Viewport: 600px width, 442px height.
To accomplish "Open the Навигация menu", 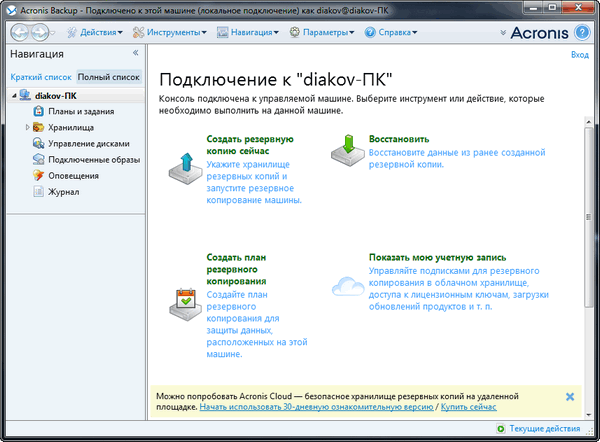I will click(254, 33).
